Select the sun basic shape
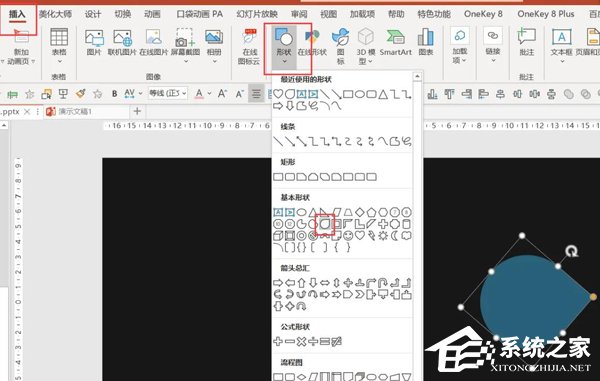The height and width of the screenshot is (381, 600). [x=383, y=236]
